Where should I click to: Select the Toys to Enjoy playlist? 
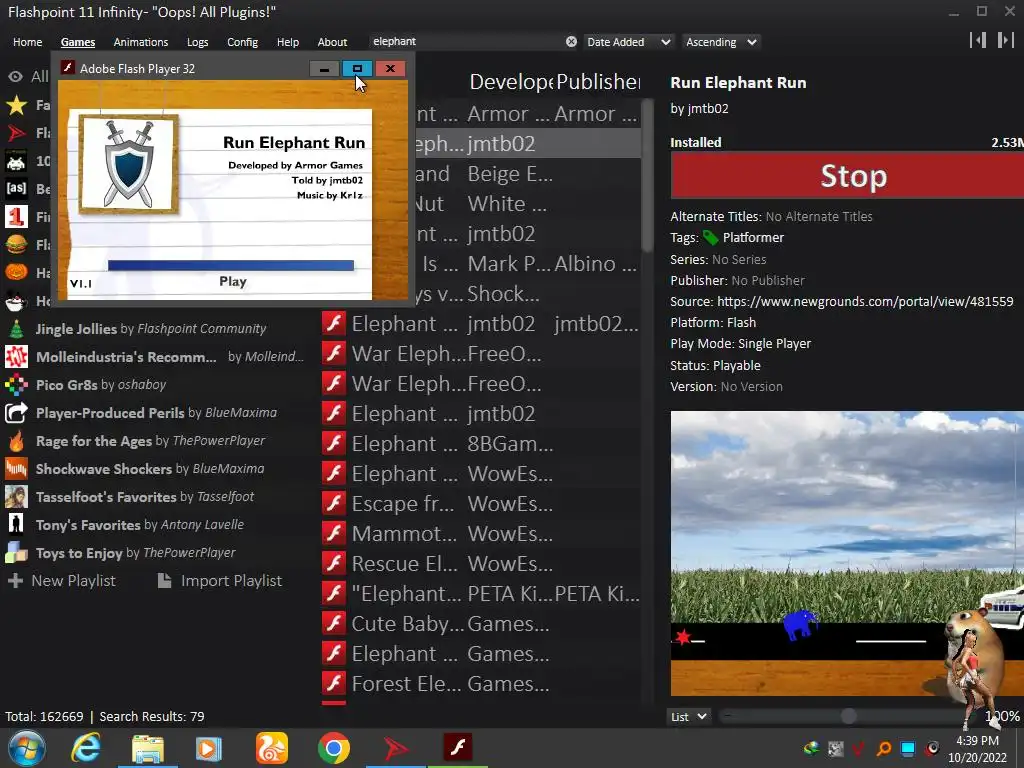(x=153, y=553)
